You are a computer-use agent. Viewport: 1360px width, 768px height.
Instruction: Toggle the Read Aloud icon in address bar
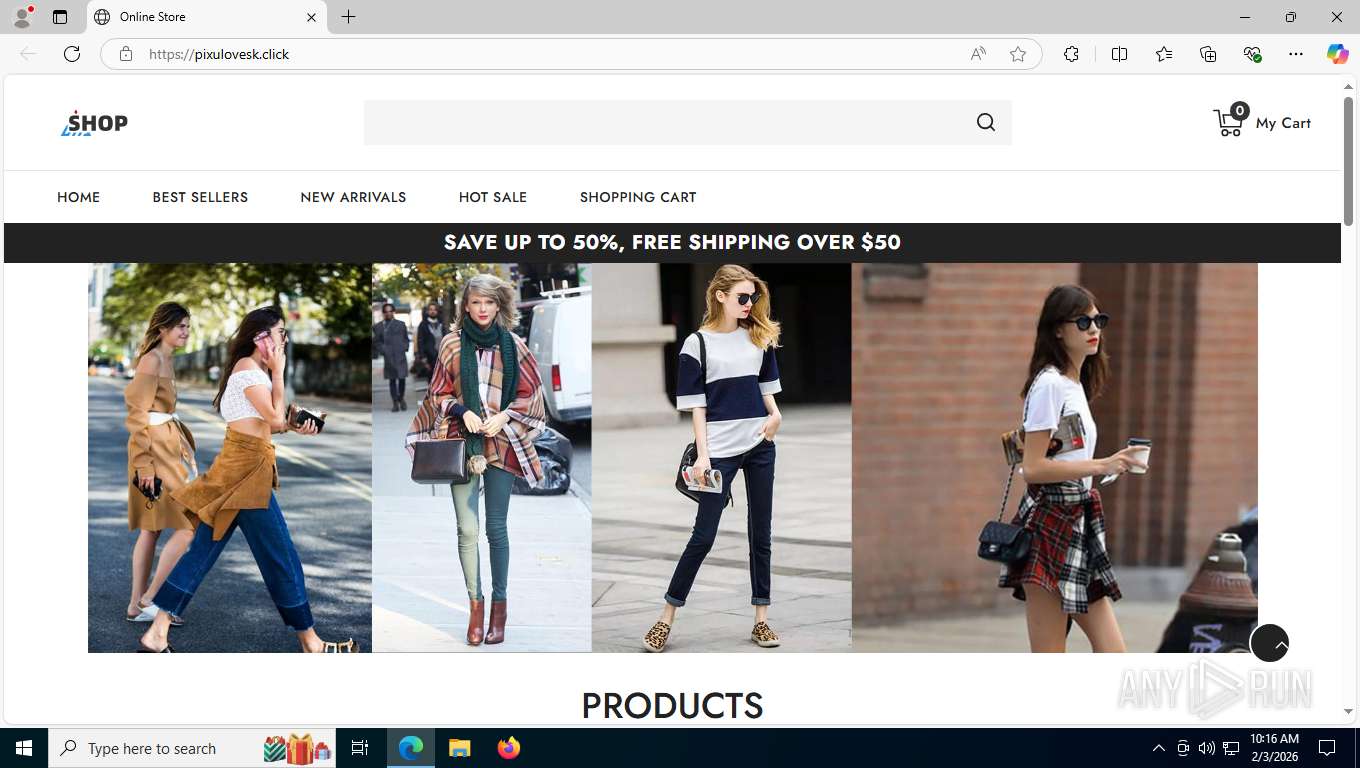[978, 54]
